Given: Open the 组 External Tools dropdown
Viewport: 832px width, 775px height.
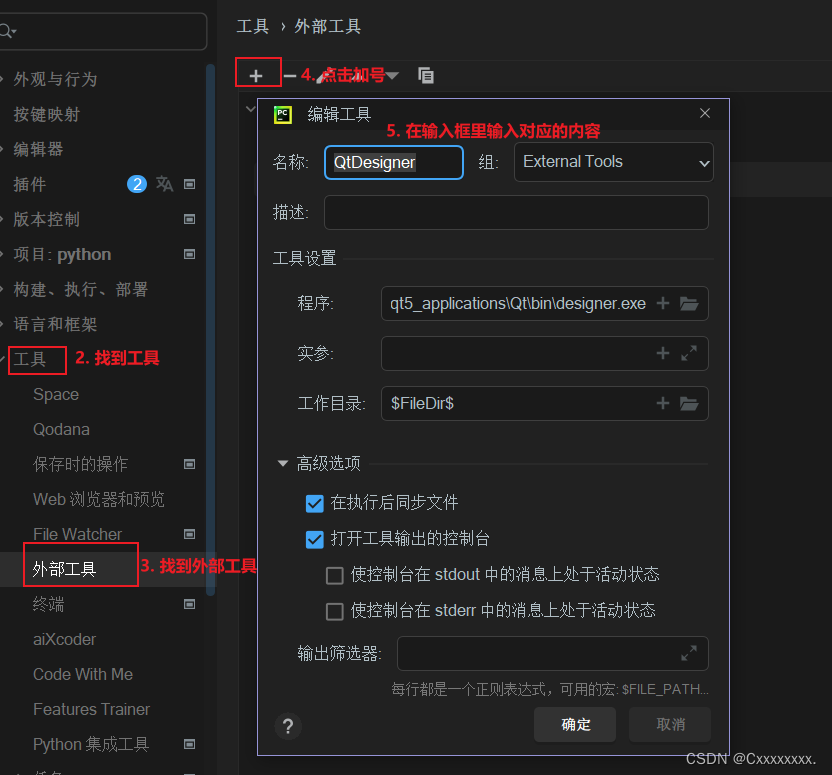Looking at the screenshot, I should [x=613, y=162].
